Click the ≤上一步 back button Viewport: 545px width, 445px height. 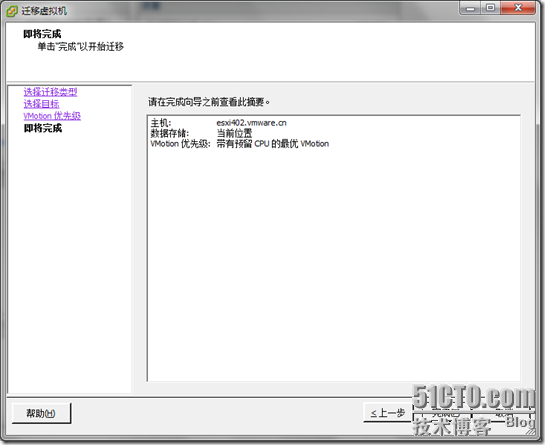388,413
